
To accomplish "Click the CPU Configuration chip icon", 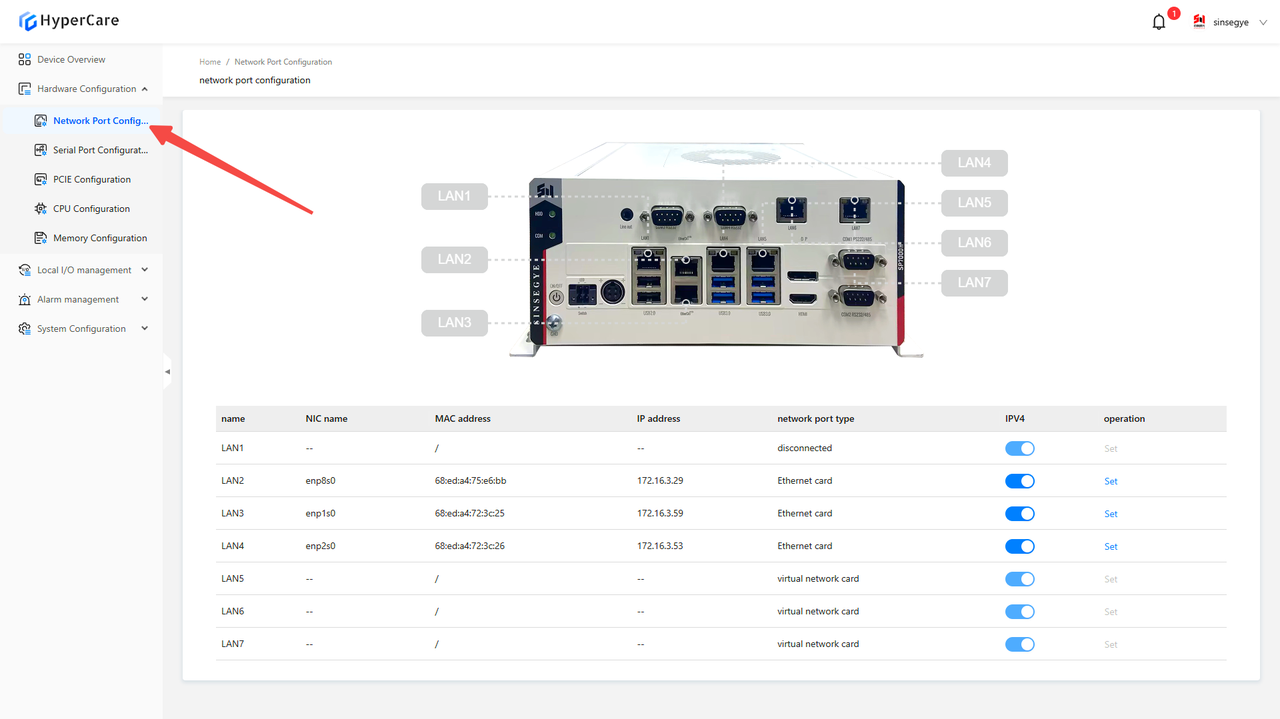I will (x=41, y=209).
